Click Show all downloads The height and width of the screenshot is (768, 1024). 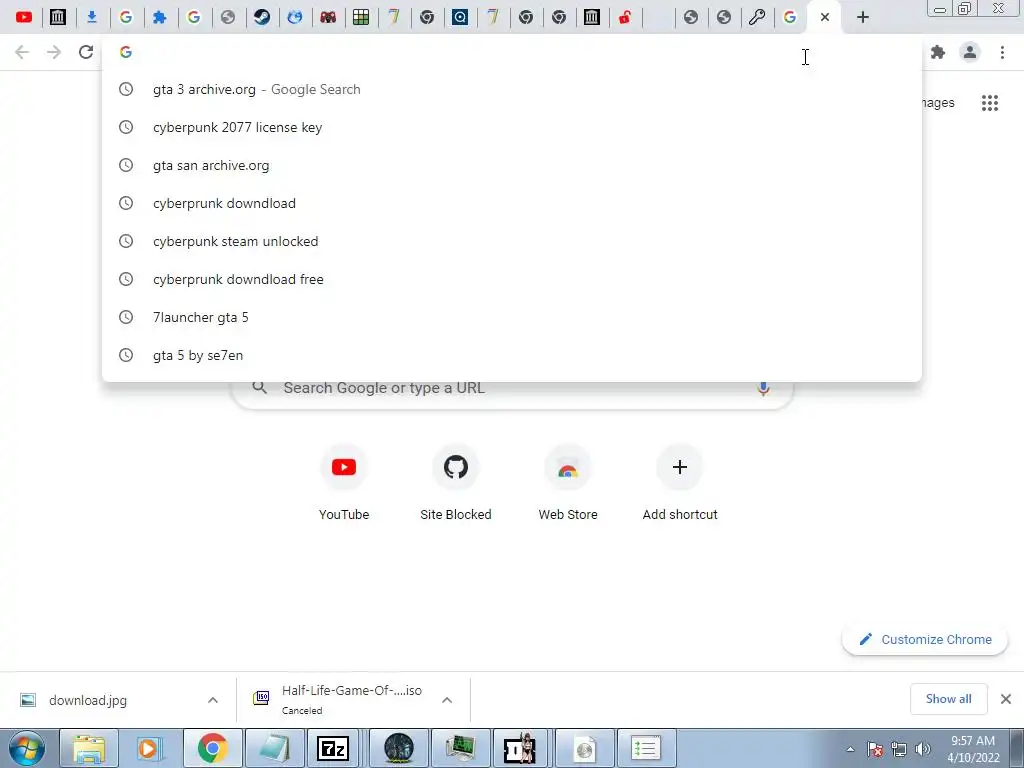pyautogui.click(x=948, y=699)
